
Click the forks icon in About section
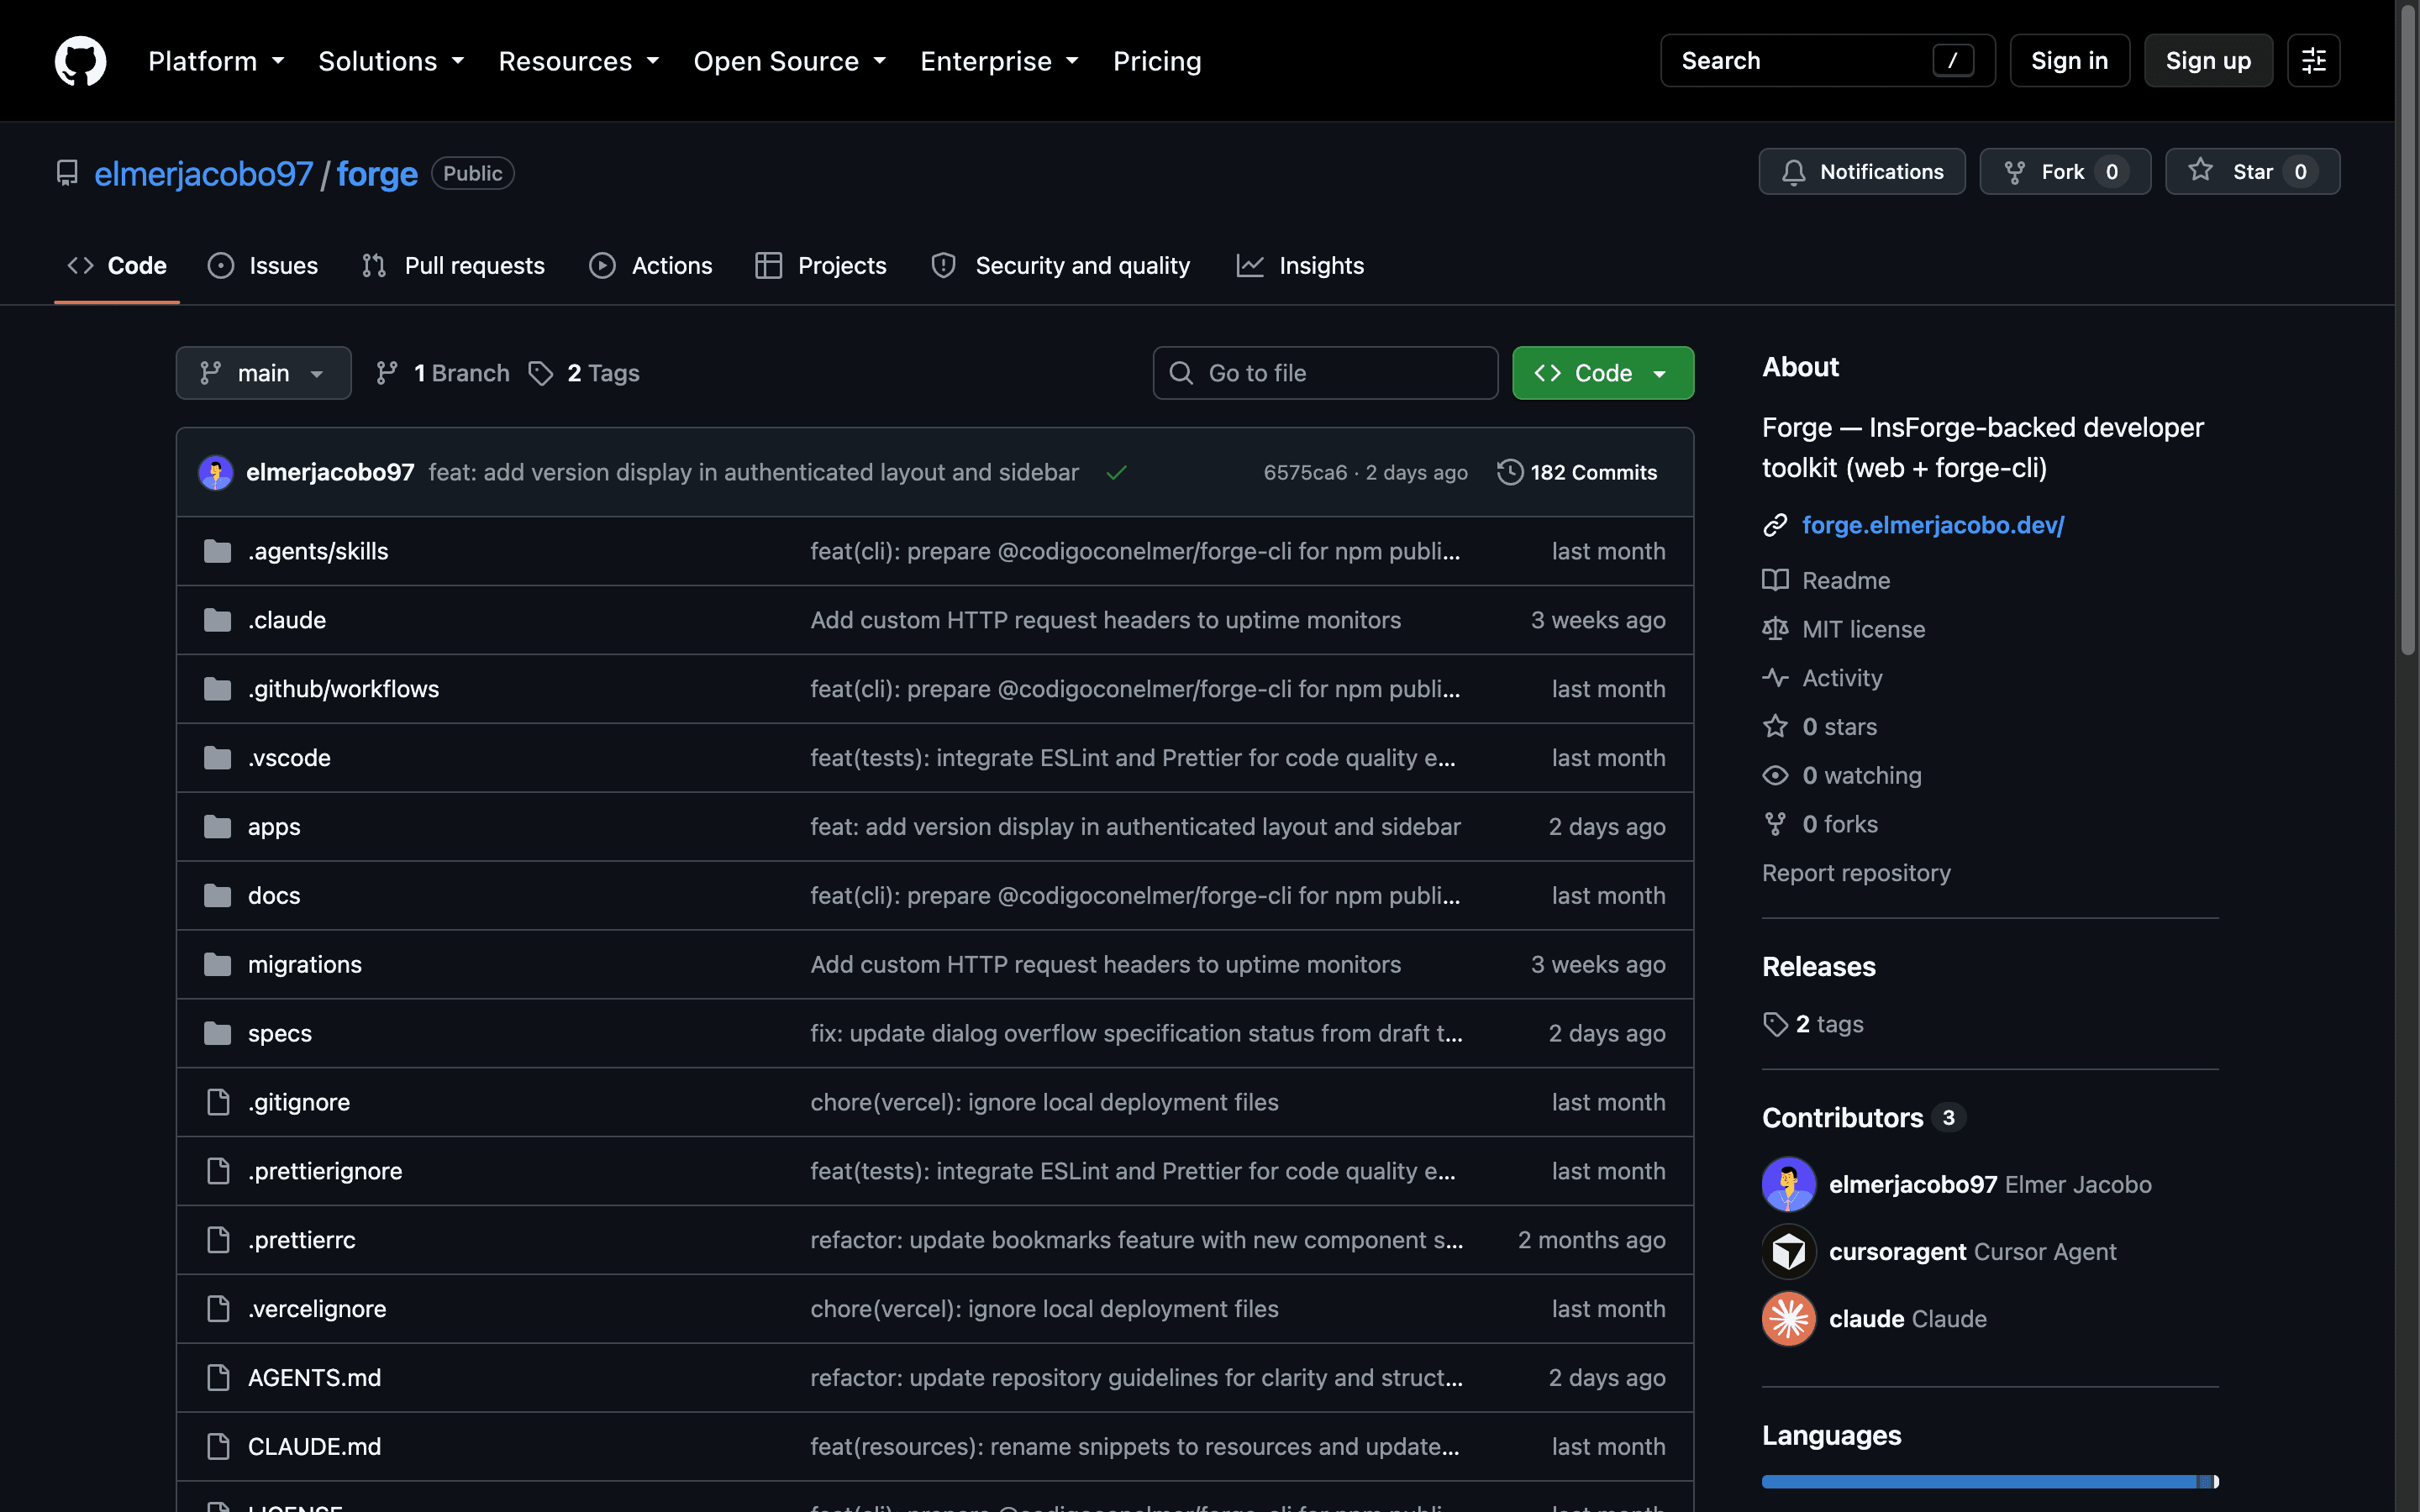pyautogui.click(x=1775, y=824)
